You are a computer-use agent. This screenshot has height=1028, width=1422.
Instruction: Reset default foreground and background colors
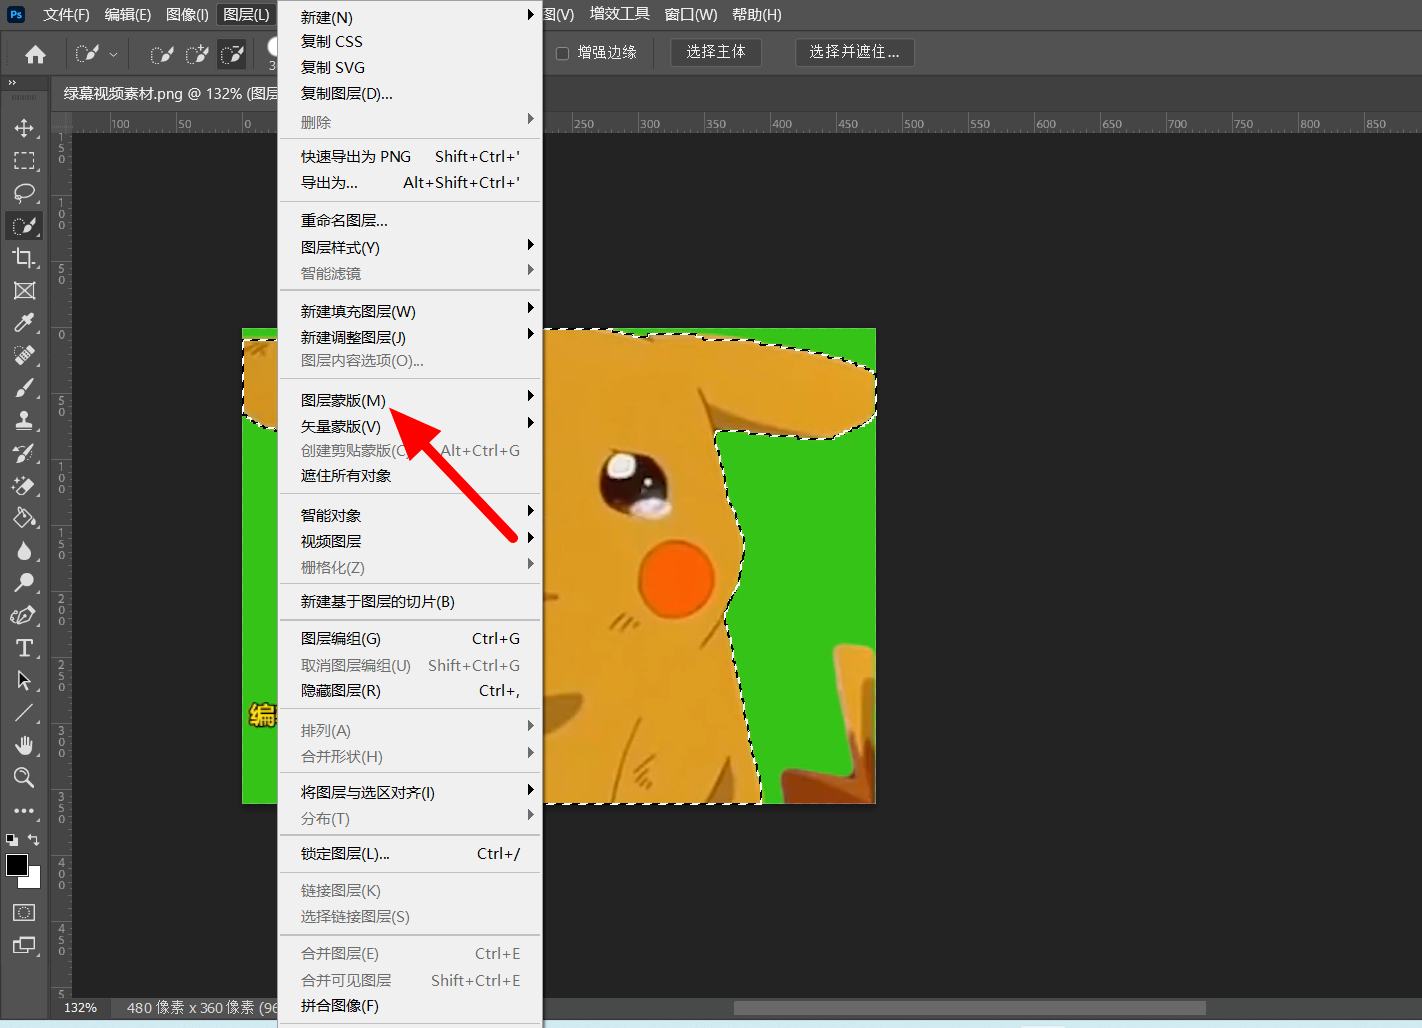[x=11, y=840]
